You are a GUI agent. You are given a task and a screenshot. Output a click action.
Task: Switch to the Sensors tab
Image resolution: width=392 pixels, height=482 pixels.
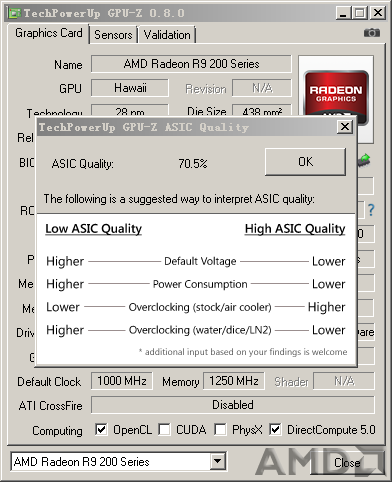(x=113, y=35)
